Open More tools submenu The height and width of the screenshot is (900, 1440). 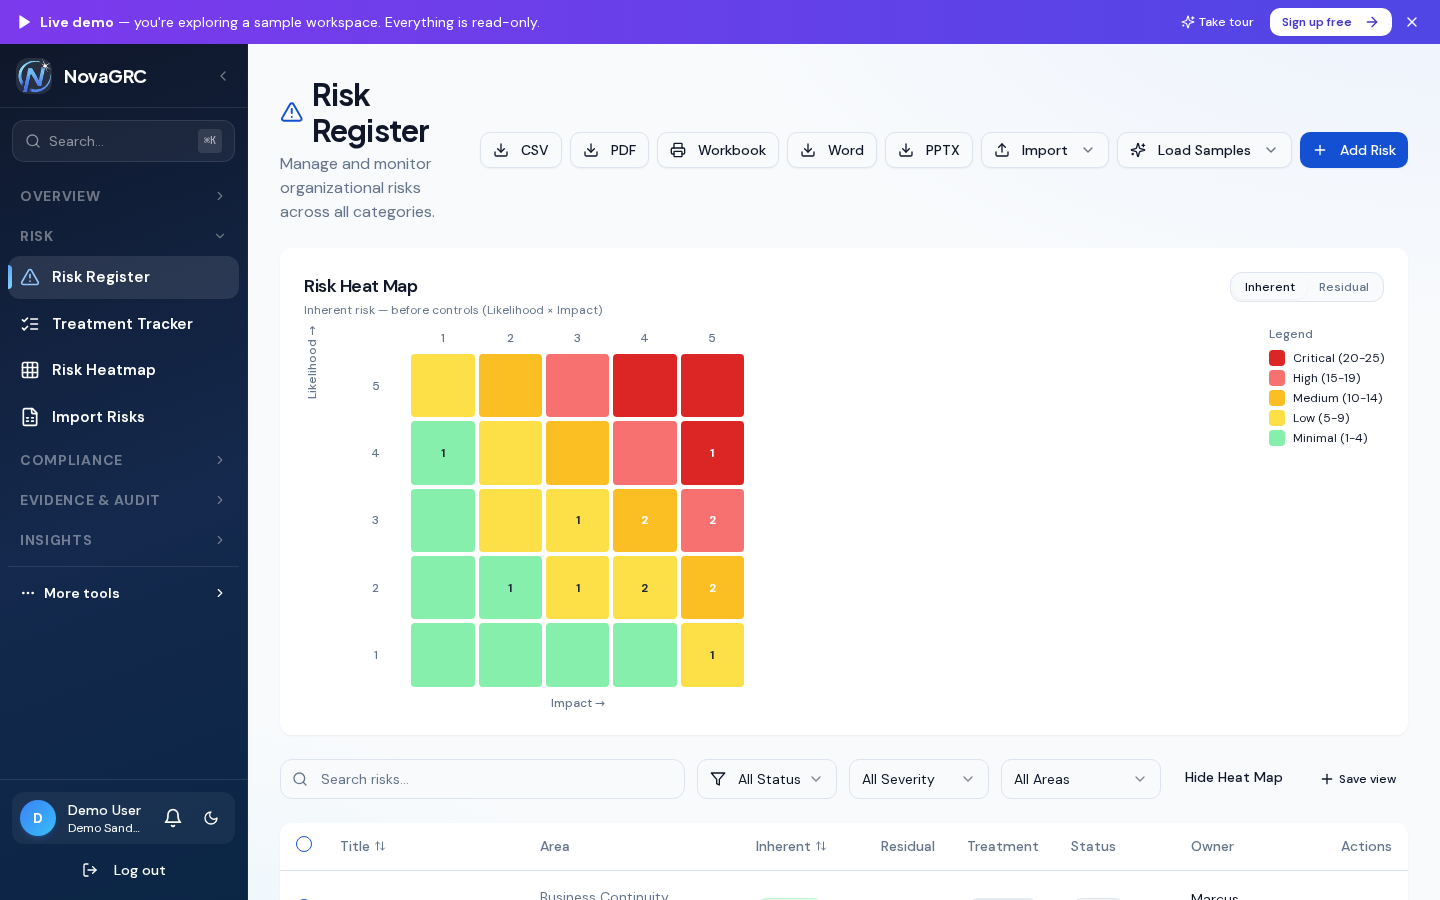click(x=124, y=593)
